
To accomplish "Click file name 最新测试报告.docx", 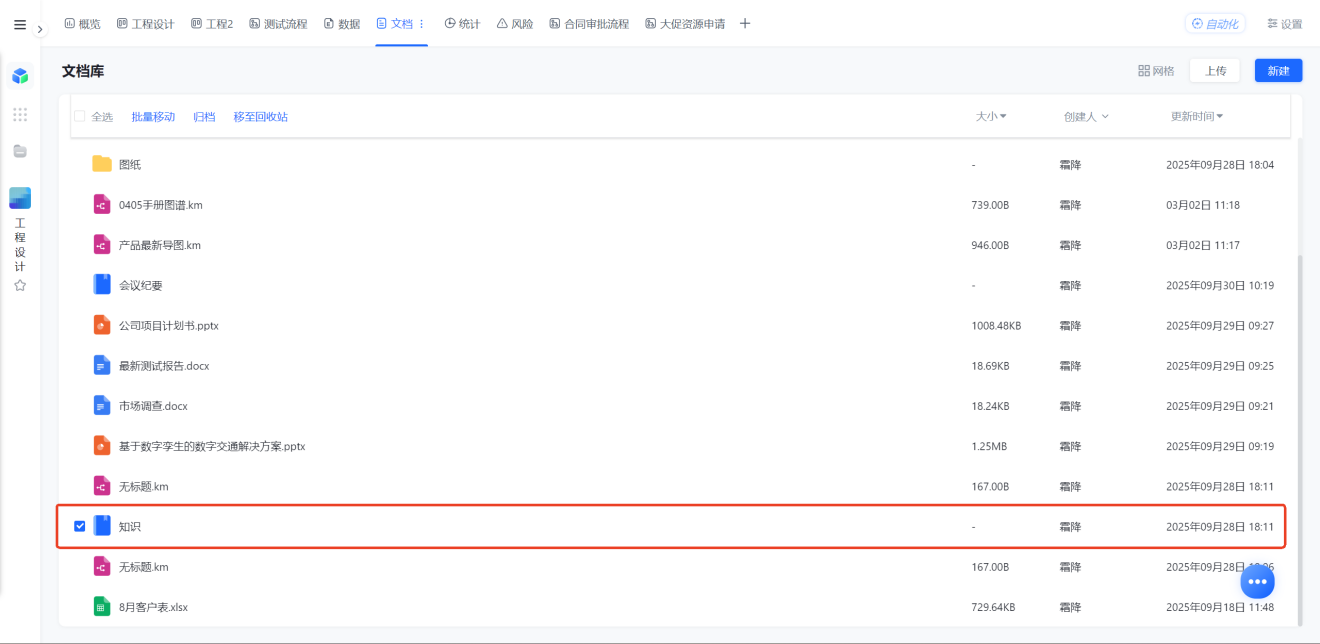I will pyautogui.click(x=164, y=366).
